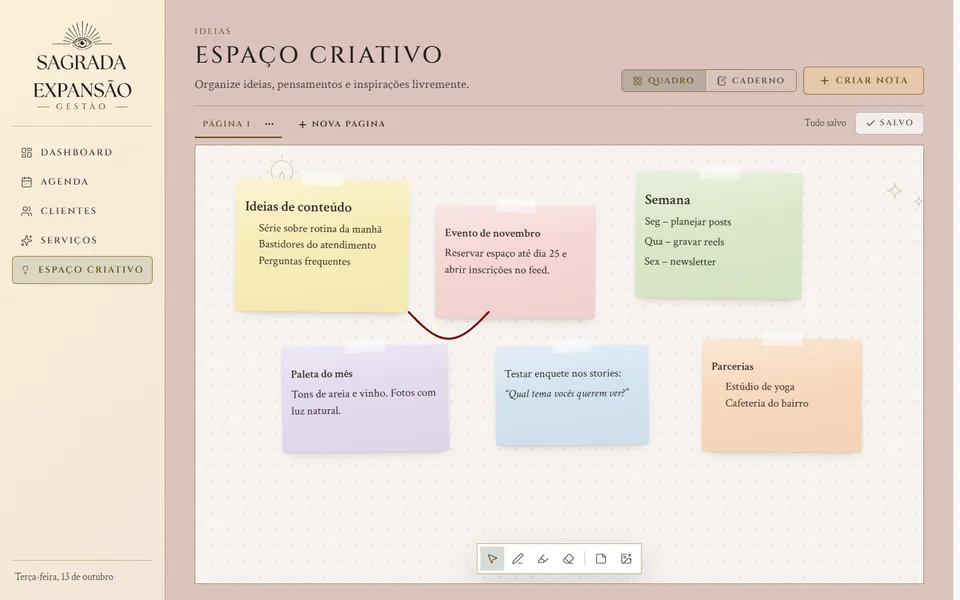Click the Sagrada Expansão logo
Image resolution: width=960 pixels, height=600 pixels.
click(82, 67)
